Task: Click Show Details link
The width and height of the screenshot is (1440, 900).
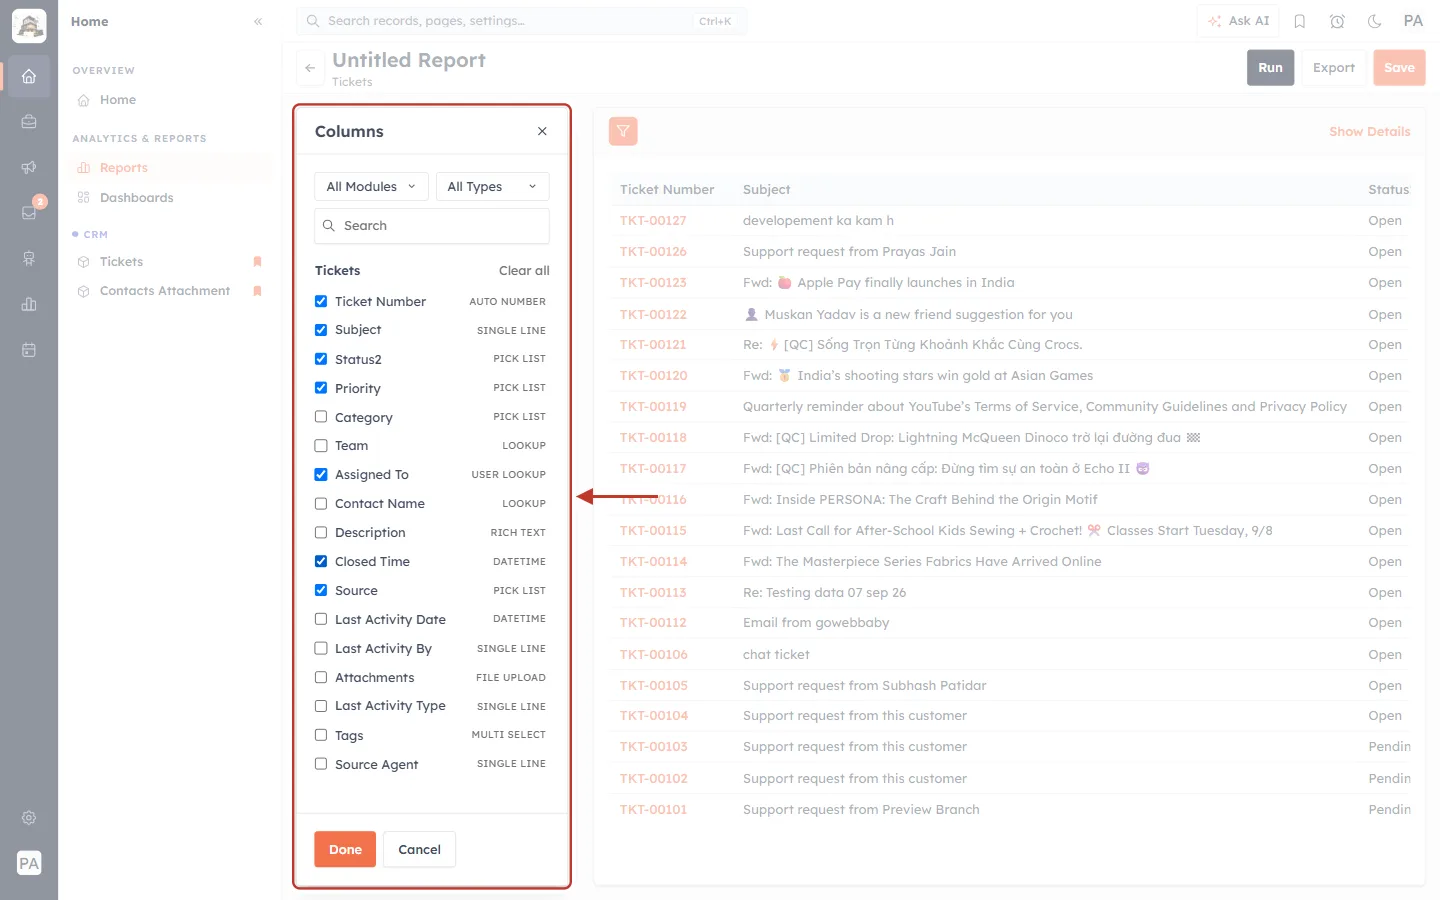Action: [x=1369, y=131]
